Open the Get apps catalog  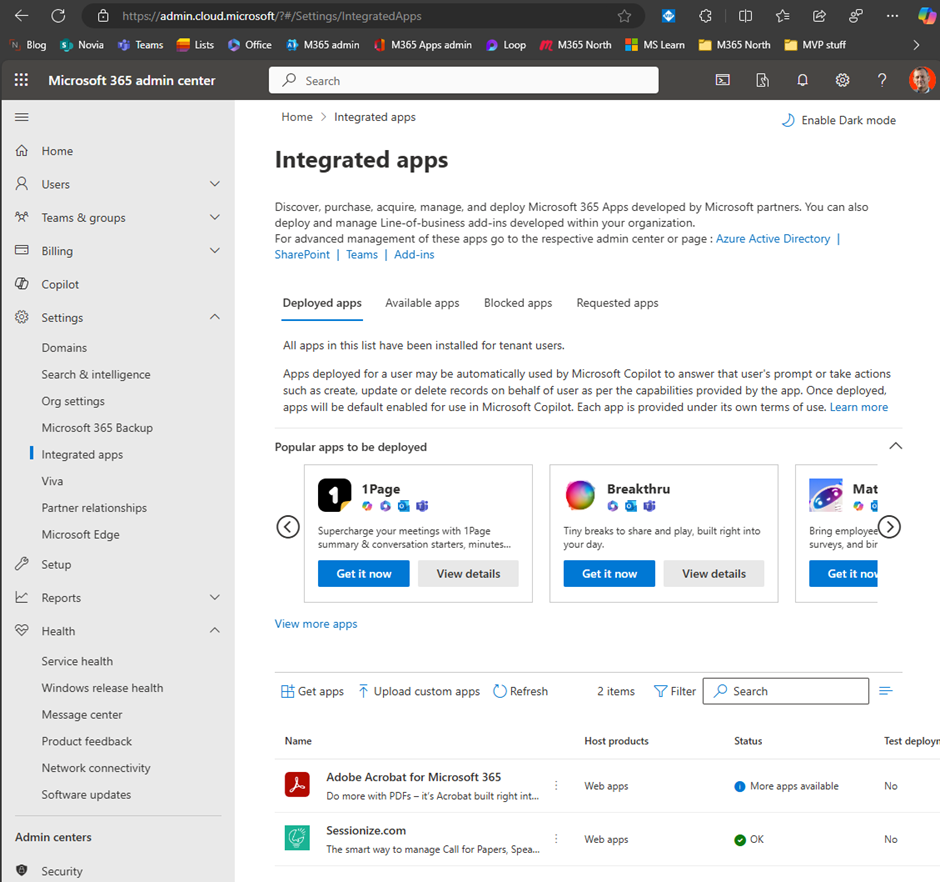tap(311, 691)
